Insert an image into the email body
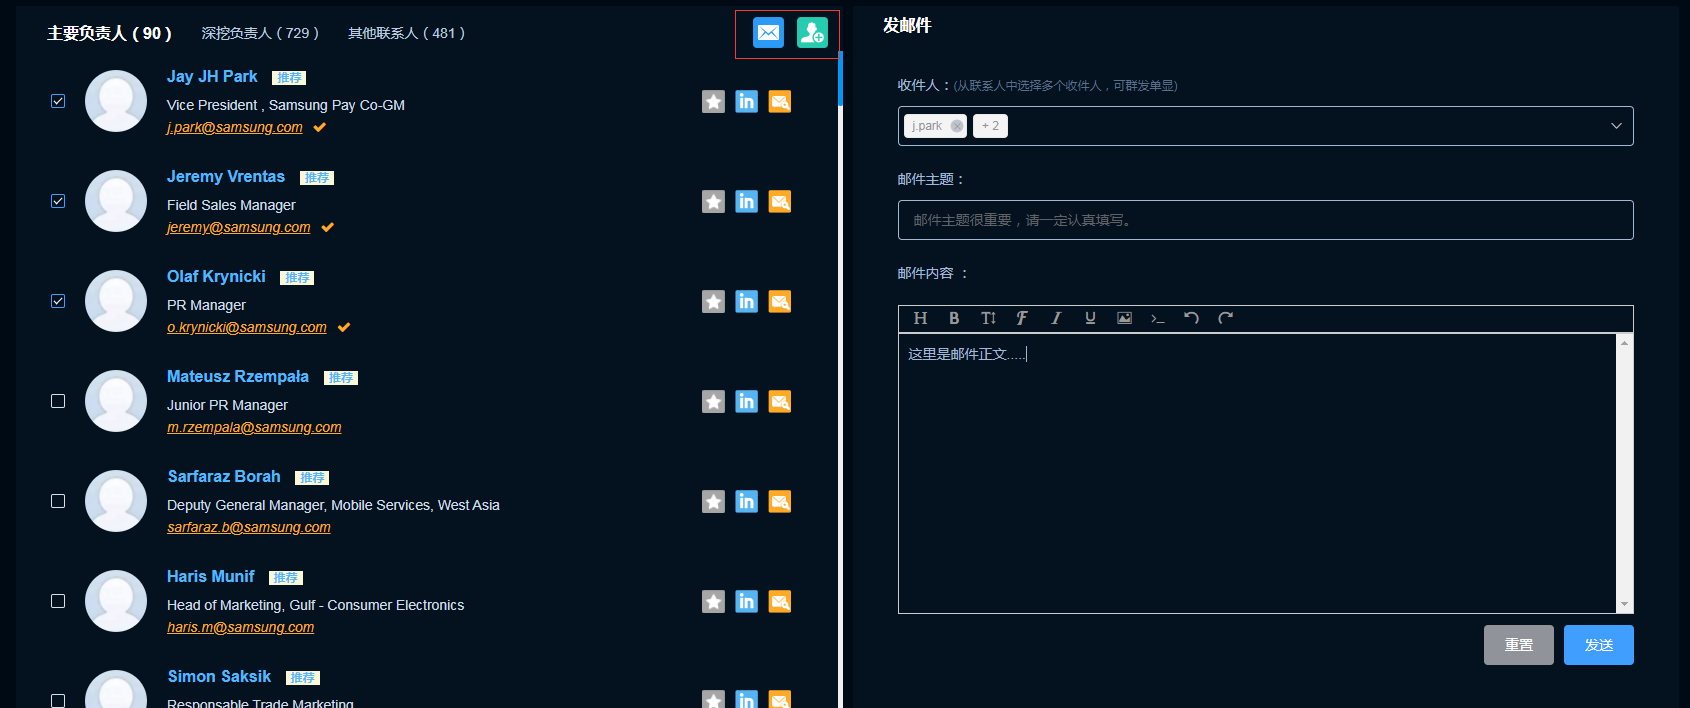 click(x=1124, y=318)
